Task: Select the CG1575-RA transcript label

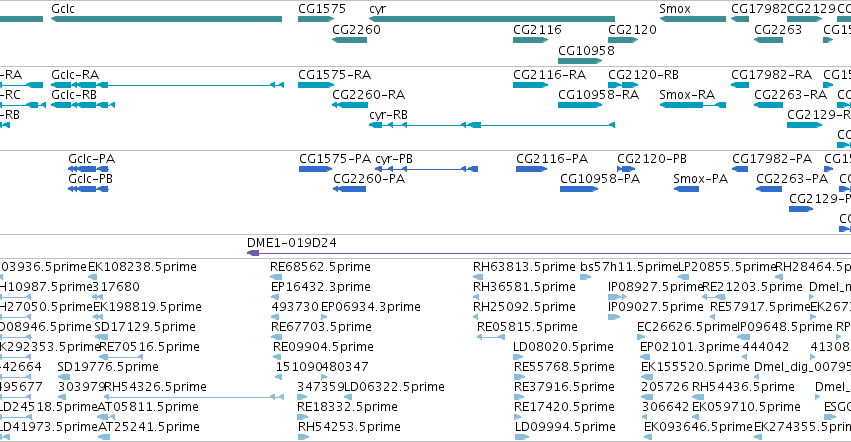Action: pos(334,74)
